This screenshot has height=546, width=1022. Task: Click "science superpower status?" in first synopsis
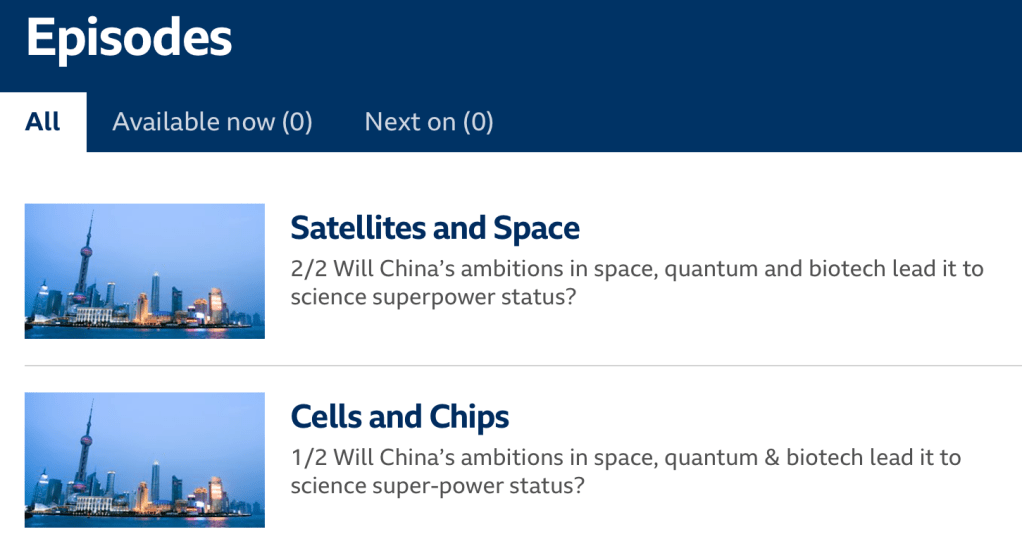pyautogui.click(x=433, y=297)
